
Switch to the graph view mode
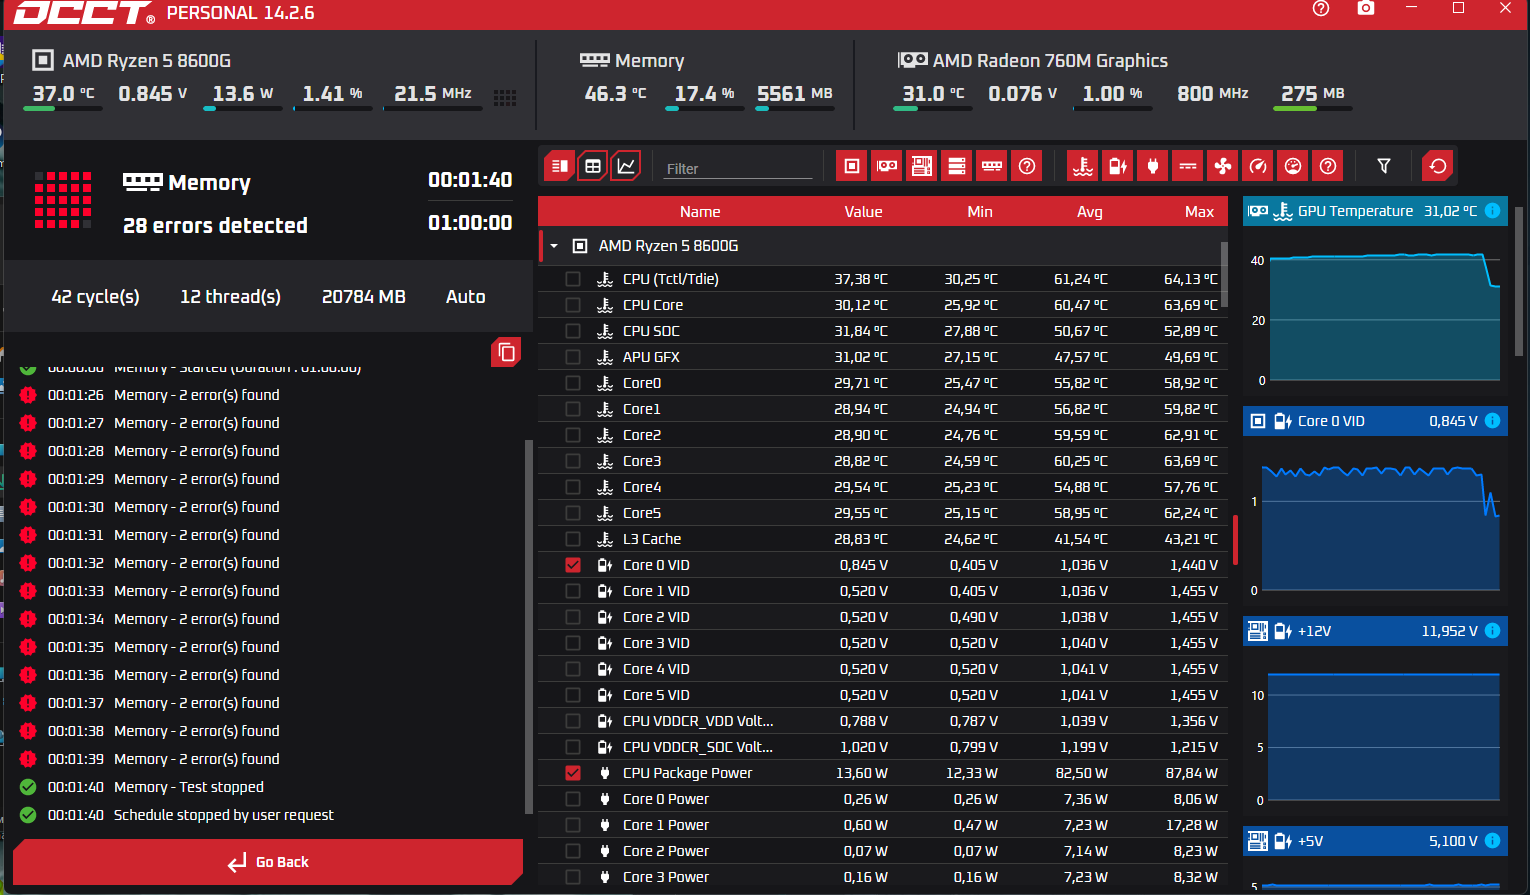point(627,166)
